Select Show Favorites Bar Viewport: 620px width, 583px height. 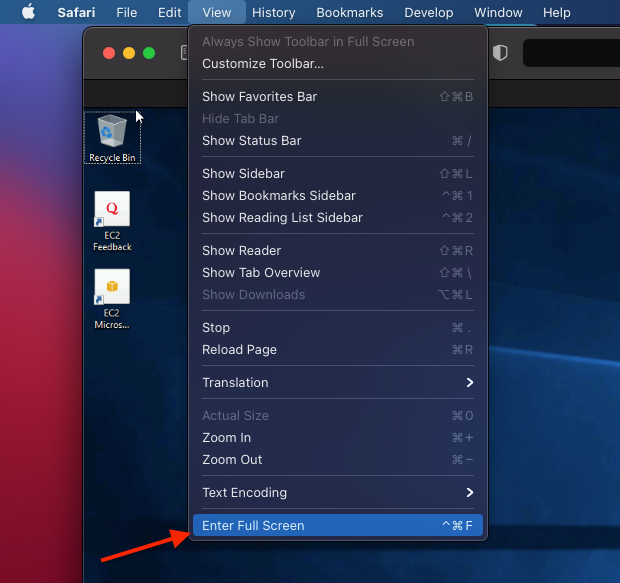tap(338, 97)
